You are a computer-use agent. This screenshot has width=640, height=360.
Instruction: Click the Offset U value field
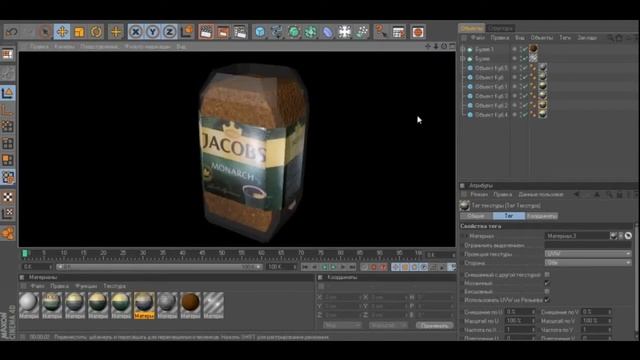click(x=519, y=312)
